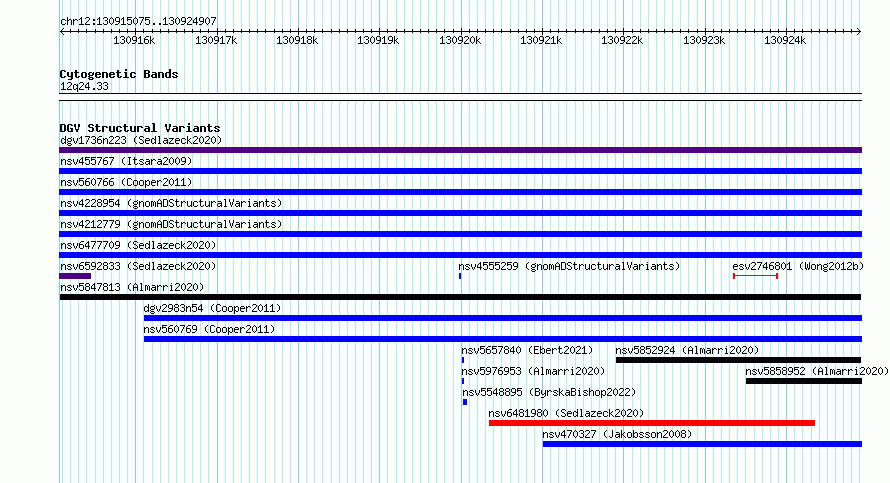Click the blue bar under dgv2983n54
890x483 pixels.
point(503,318)
